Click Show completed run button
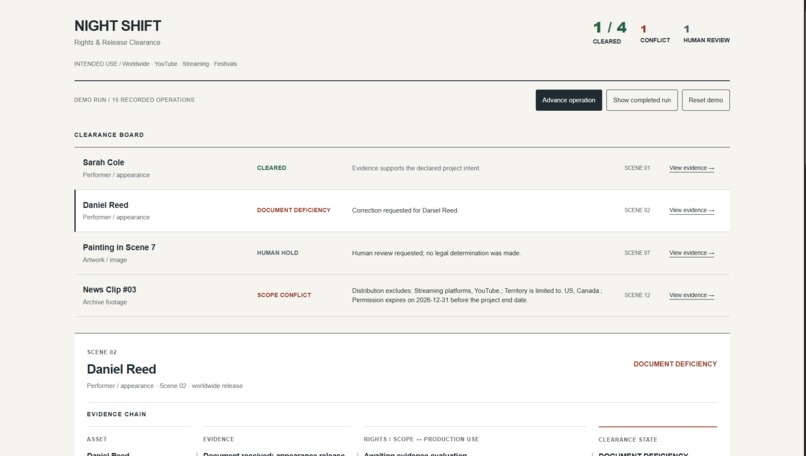This screenshot has height=456, width=806. pyautogui.click(x=642, y=100)
